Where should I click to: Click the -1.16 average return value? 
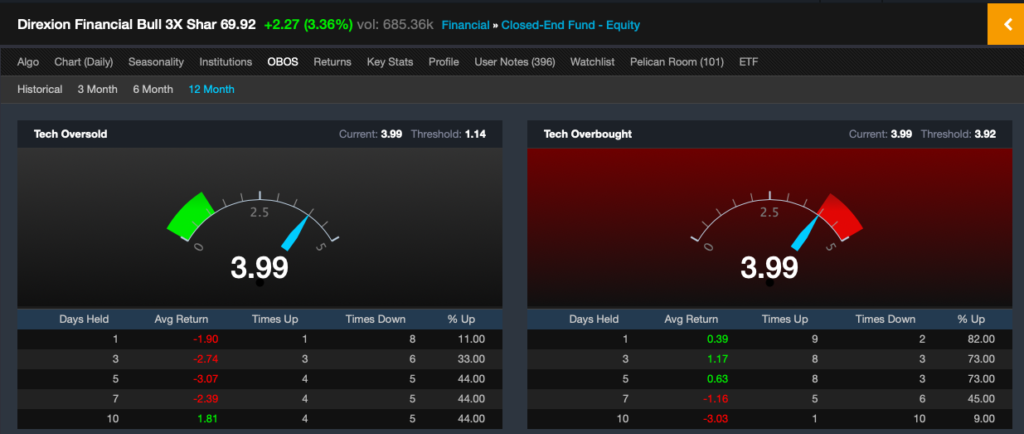(x=715, y=399)
